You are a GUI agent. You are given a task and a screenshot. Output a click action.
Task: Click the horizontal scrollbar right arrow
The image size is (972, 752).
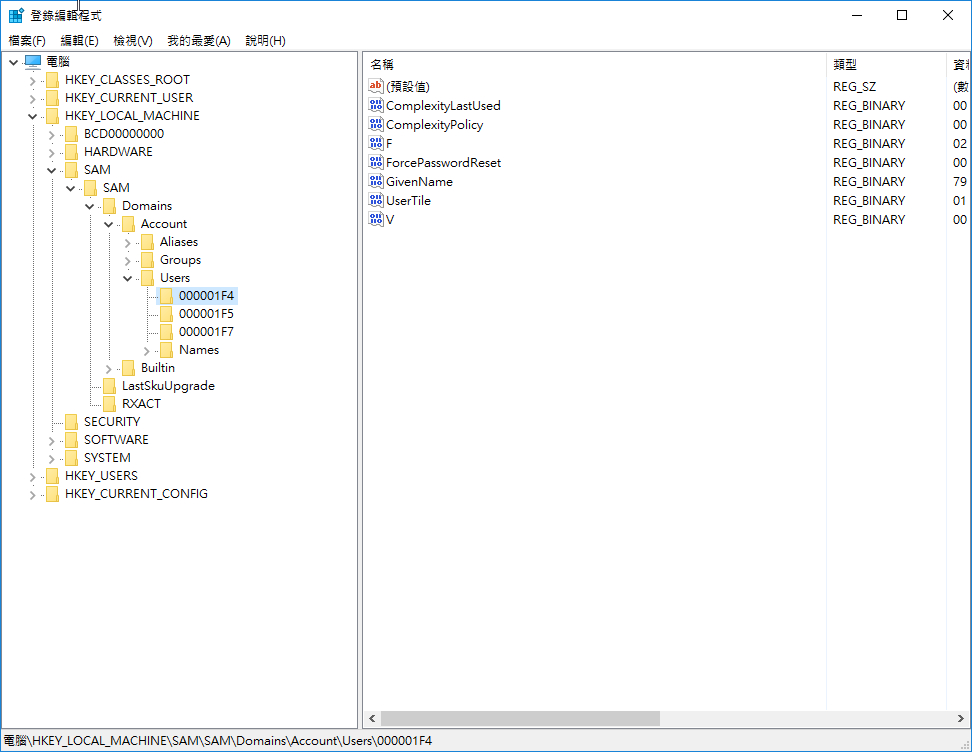click(x=960, y=719)
